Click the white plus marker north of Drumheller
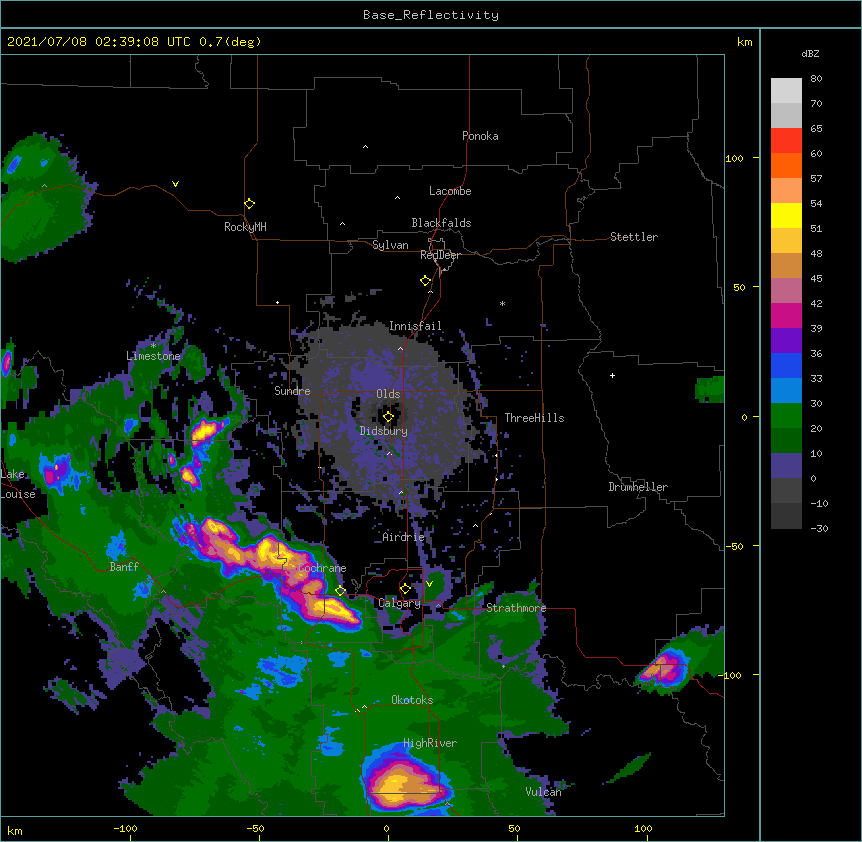This screenshot has width=862, height=842. (612, 375)
